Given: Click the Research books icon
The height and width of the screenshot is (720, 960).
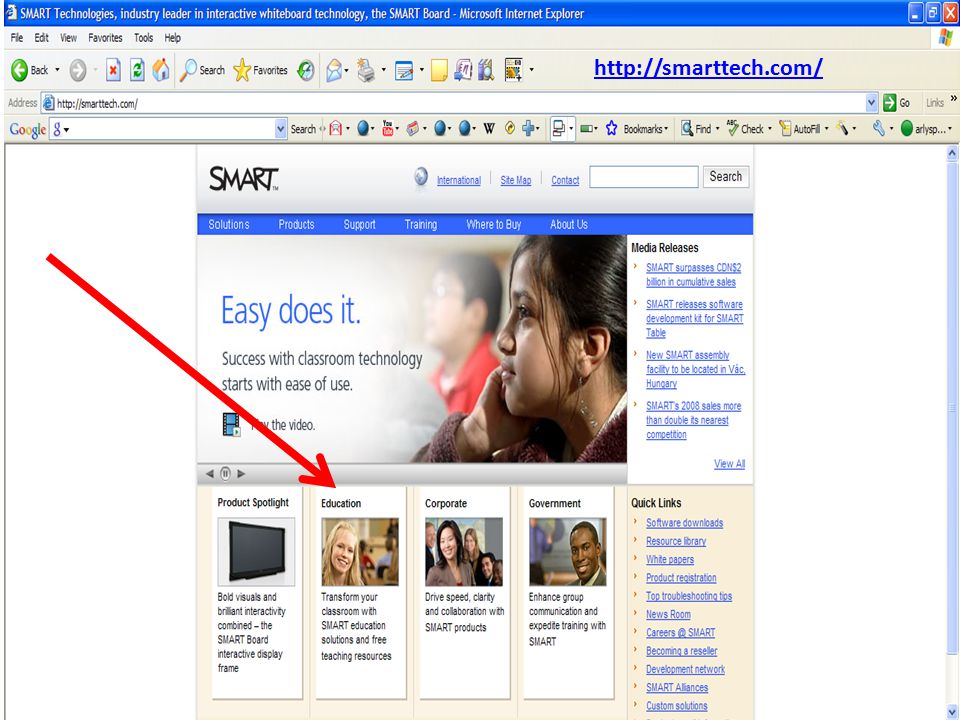Looking at the screenshot, I should coord(486,70).
